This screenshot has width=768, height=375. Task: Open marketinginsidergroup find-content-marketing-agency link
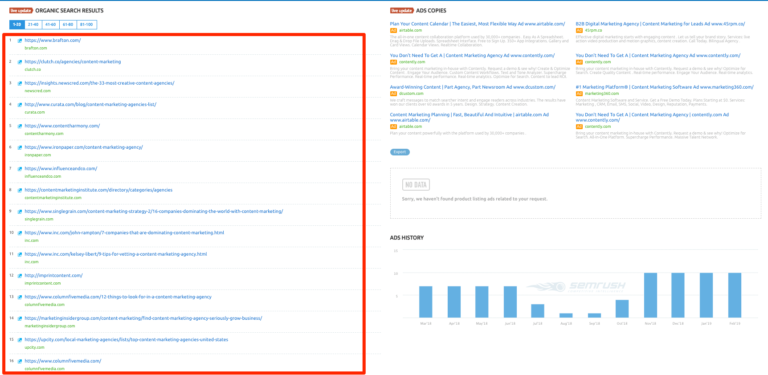coord(143,318)
